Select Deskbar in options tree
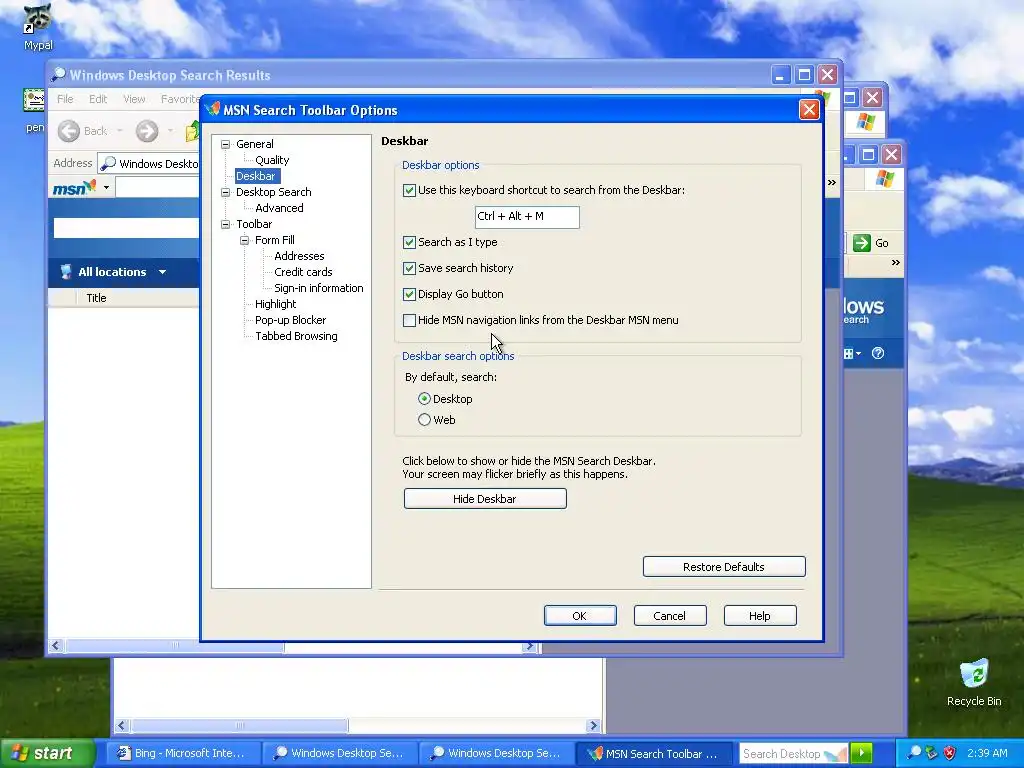The height and width of the screenshot is (768, 1024). [255, 176]
